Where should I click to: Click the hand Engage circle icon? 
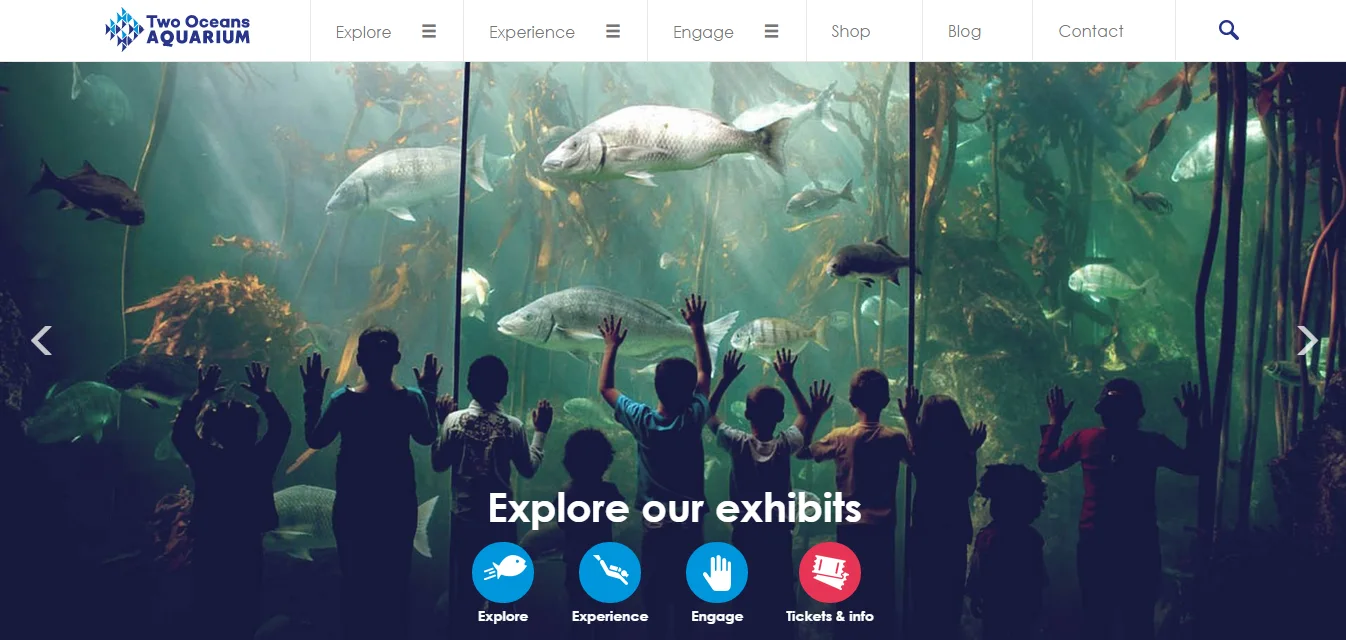pos(717,573)
